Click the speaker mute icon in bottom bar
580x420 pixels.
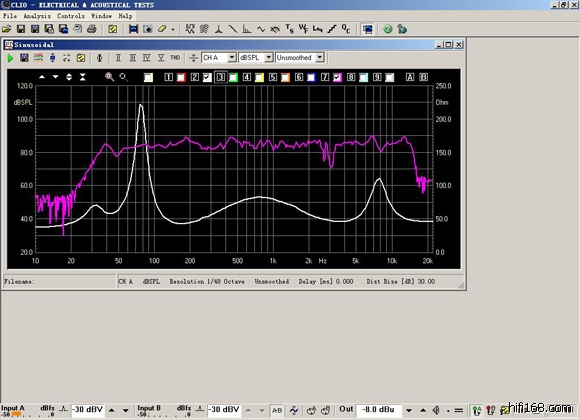click(436, 410)
